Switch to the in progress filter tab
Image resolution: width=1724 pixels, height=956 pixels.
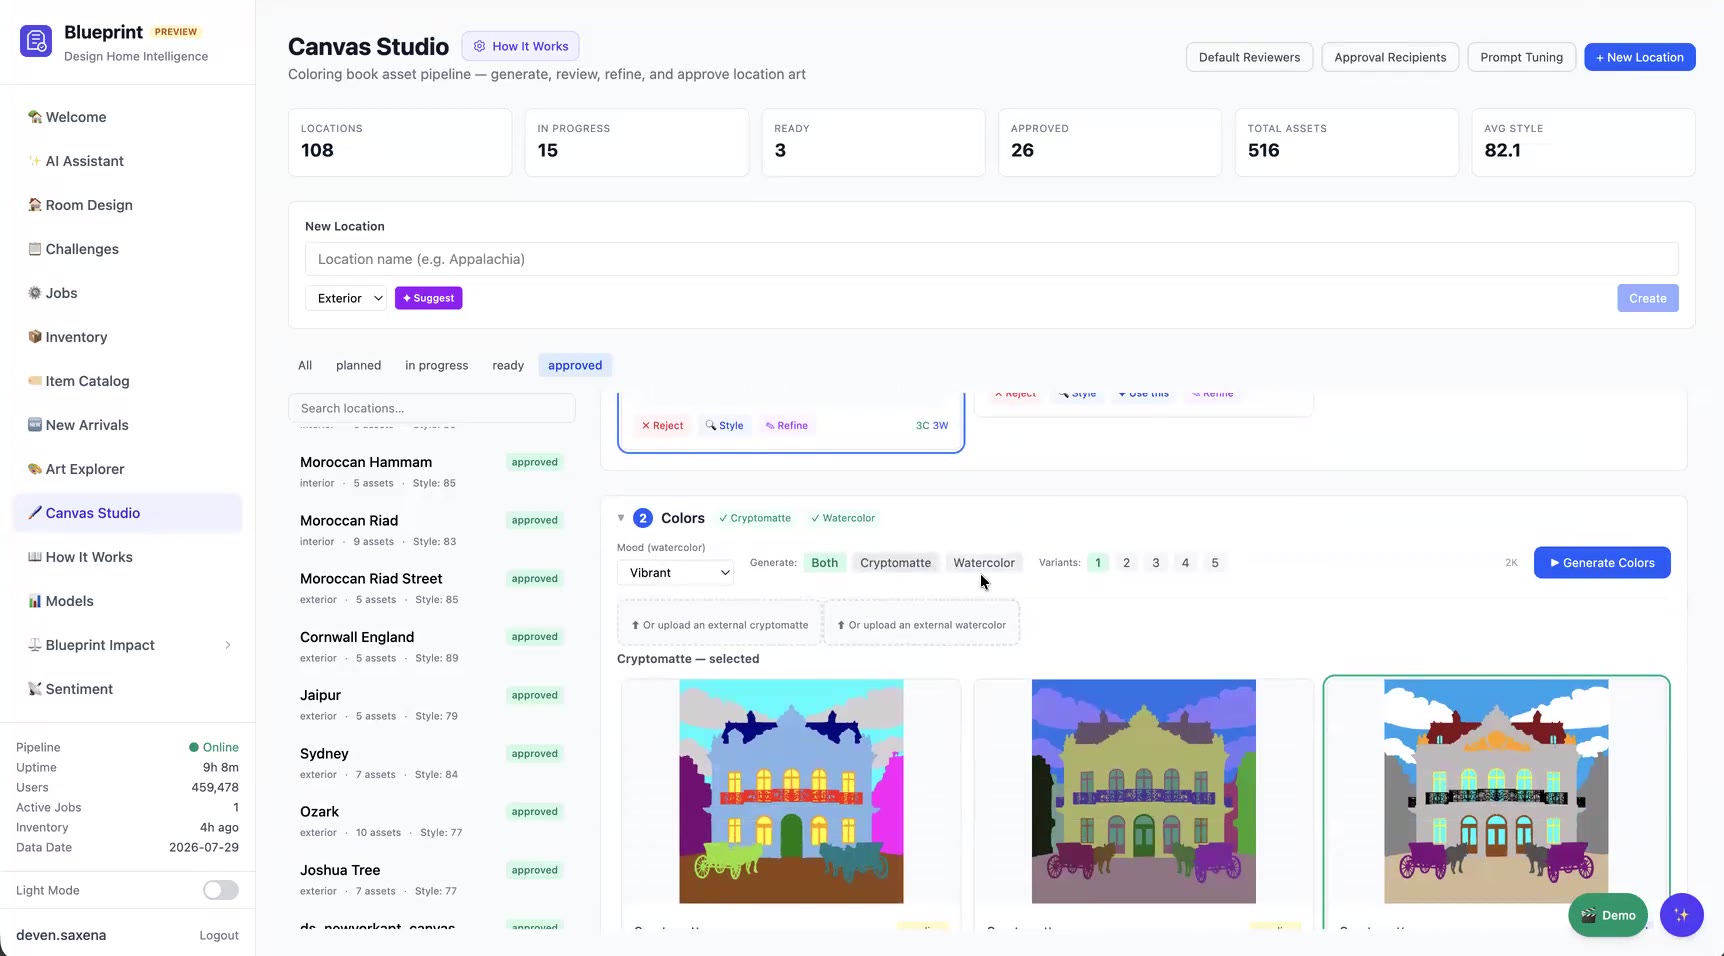click(436, 365)
